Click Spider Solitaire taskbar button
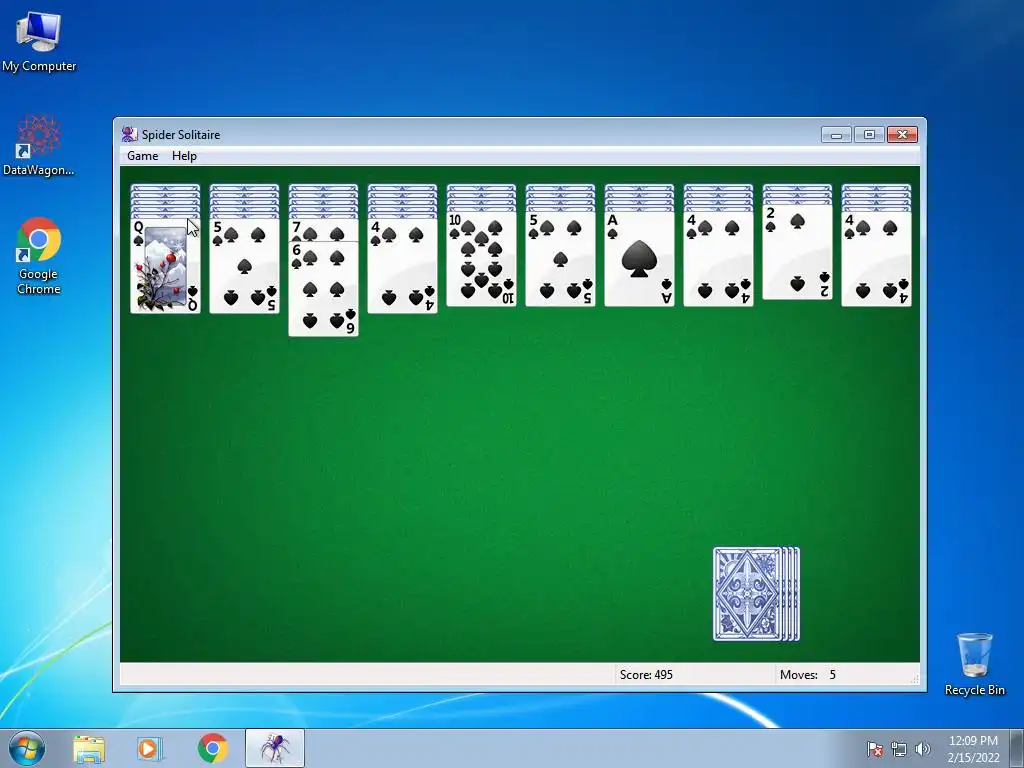 click(x=275, y=748)
